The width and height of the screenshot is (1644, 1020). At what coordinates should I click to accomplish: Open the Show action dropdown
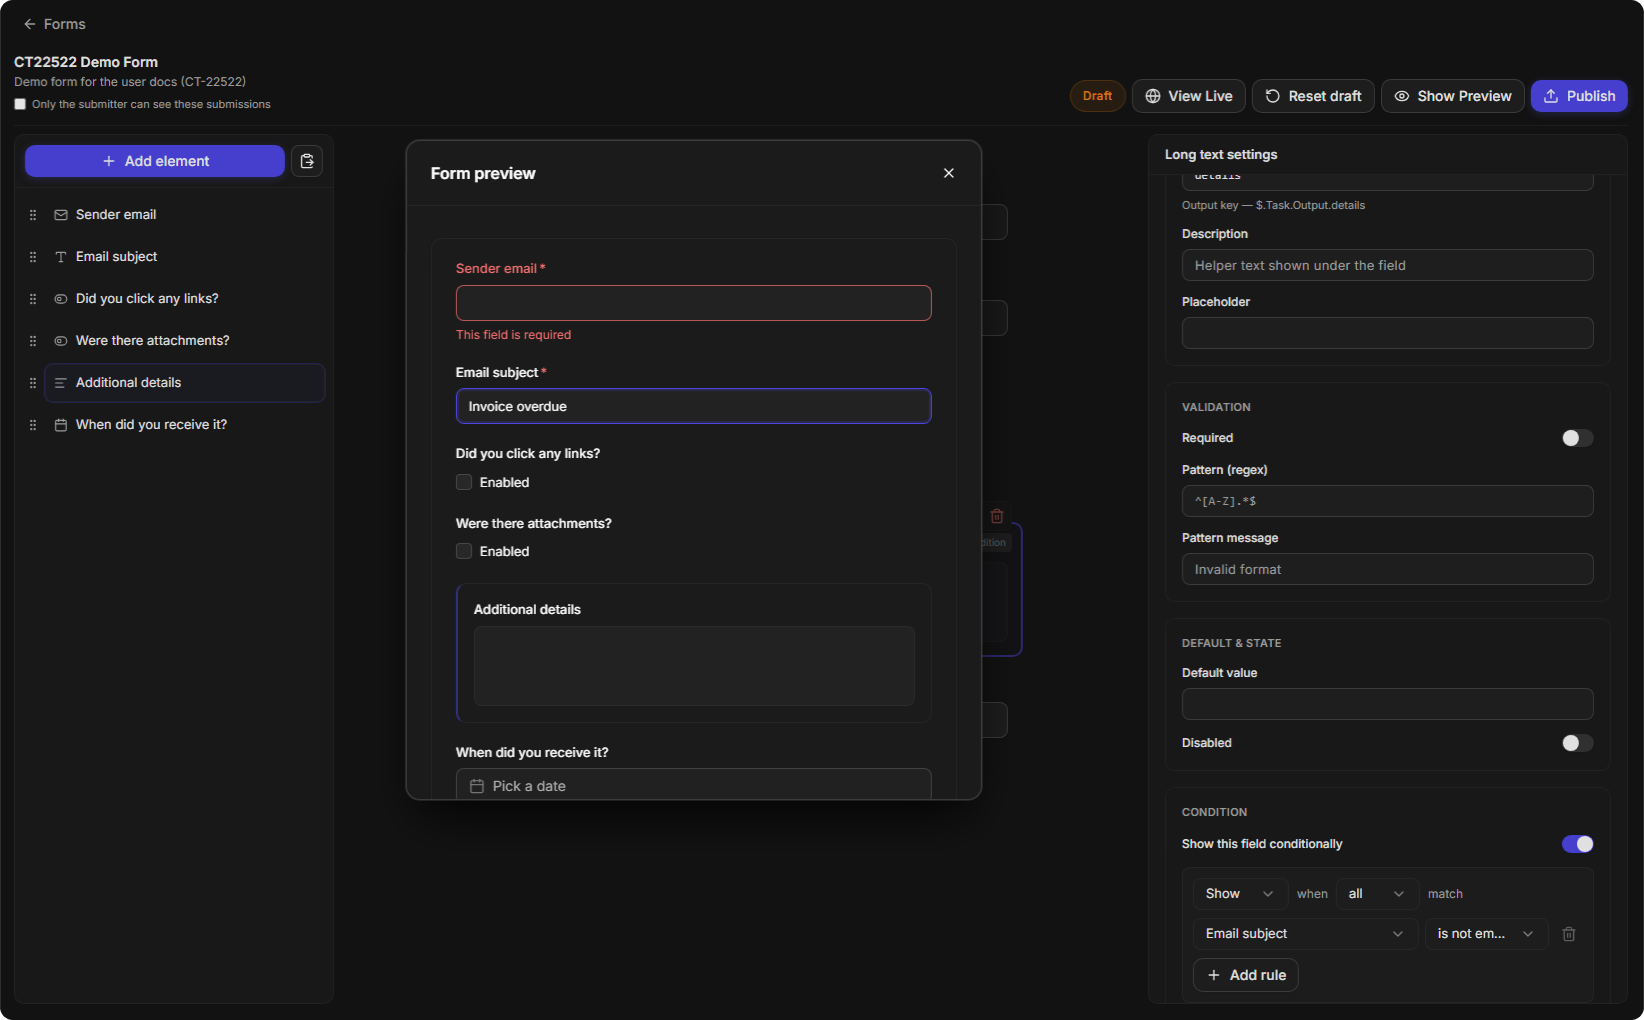pos(1240,894)
